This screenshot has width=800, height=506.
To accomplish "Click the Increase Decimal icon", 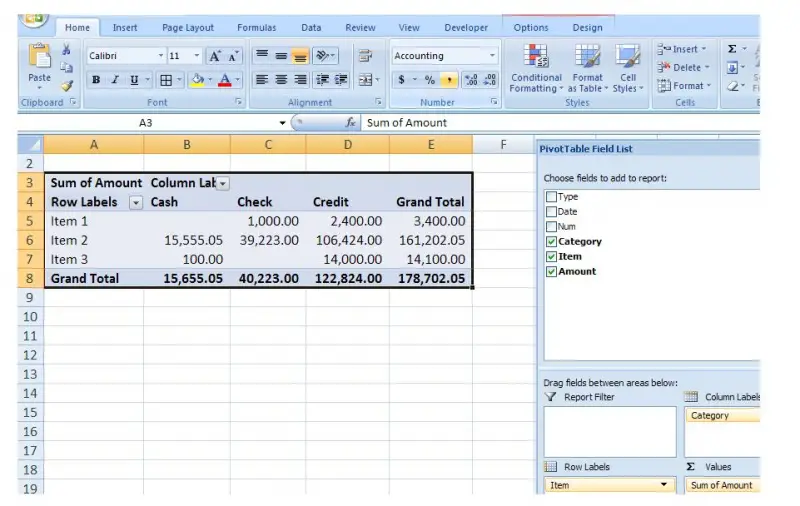I will click(x=471, y=80).
